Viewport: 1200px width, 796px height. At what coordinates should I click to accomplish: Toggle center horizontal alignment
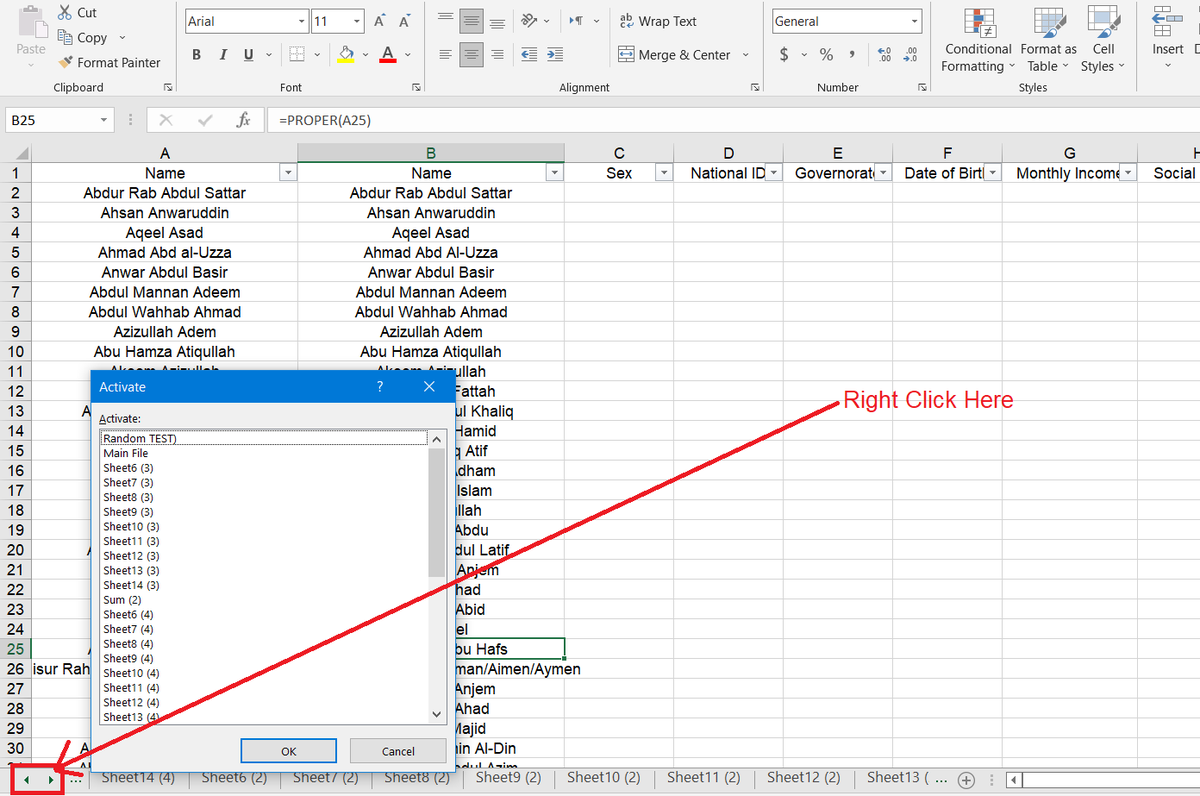[471, 55]
